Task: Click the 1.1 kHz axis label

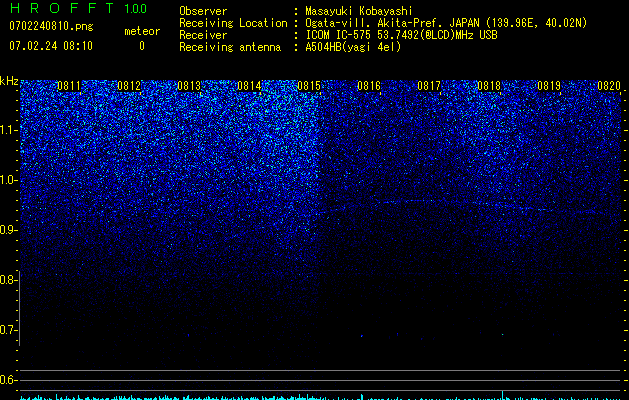Action: [8, 130]
